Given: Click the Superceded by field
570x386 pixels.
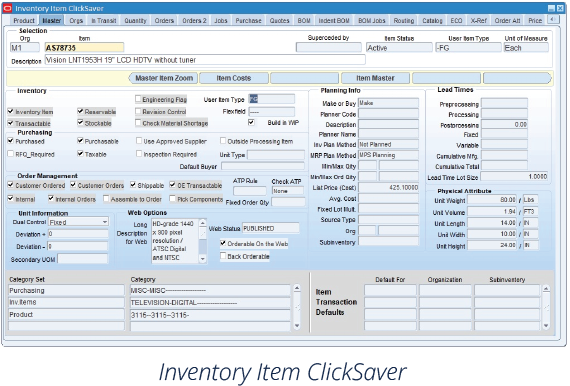Looking at the screenshot, I should 329,48.
